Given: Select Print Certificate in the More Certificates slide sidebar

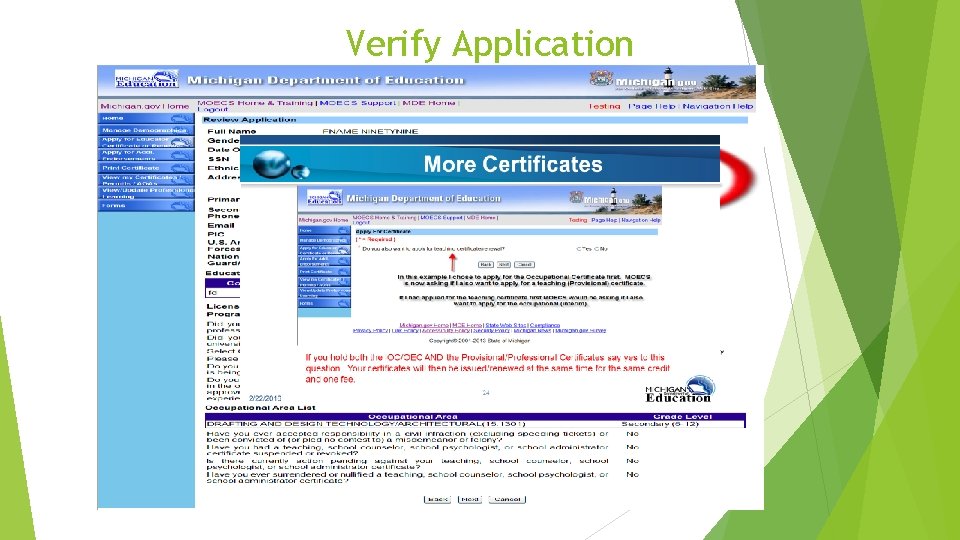Looking at the screenshot, I should click(324, 271).
